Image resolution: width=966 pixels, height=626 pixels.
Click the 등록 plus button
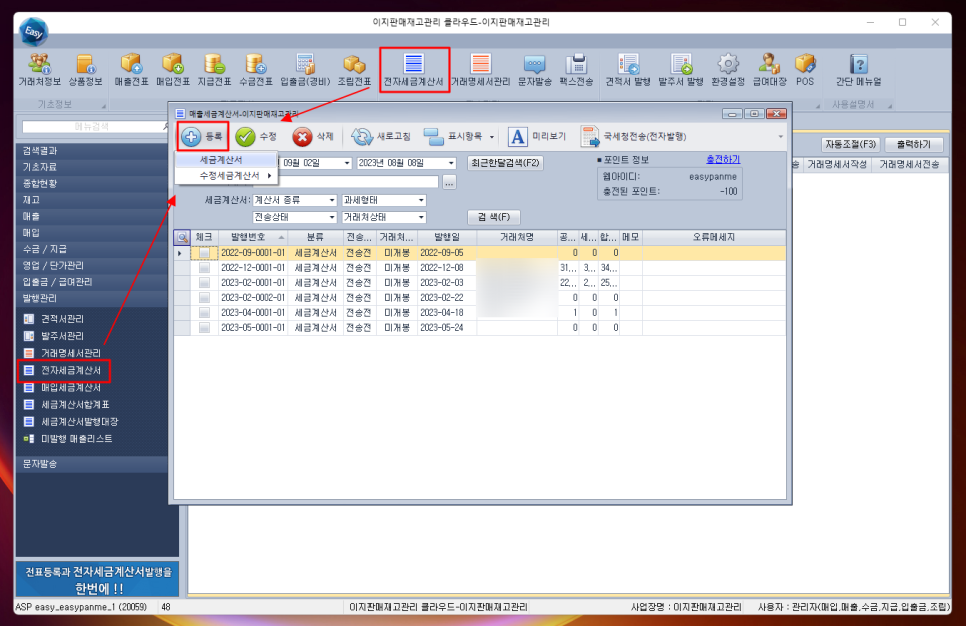(203, 136)
